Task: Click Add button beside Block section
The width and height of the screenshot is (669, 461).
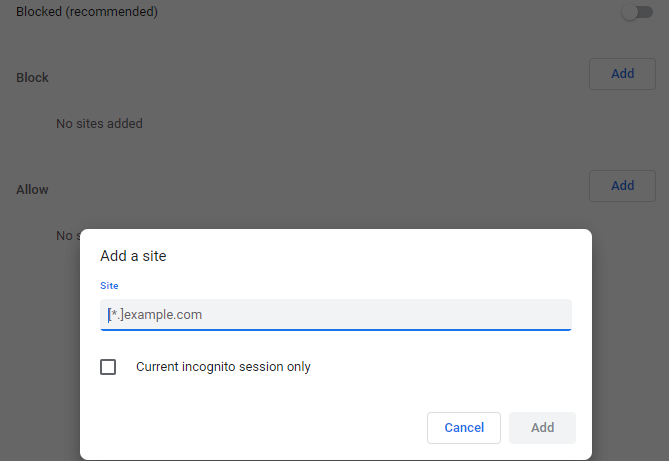Action: click(622, 74)
